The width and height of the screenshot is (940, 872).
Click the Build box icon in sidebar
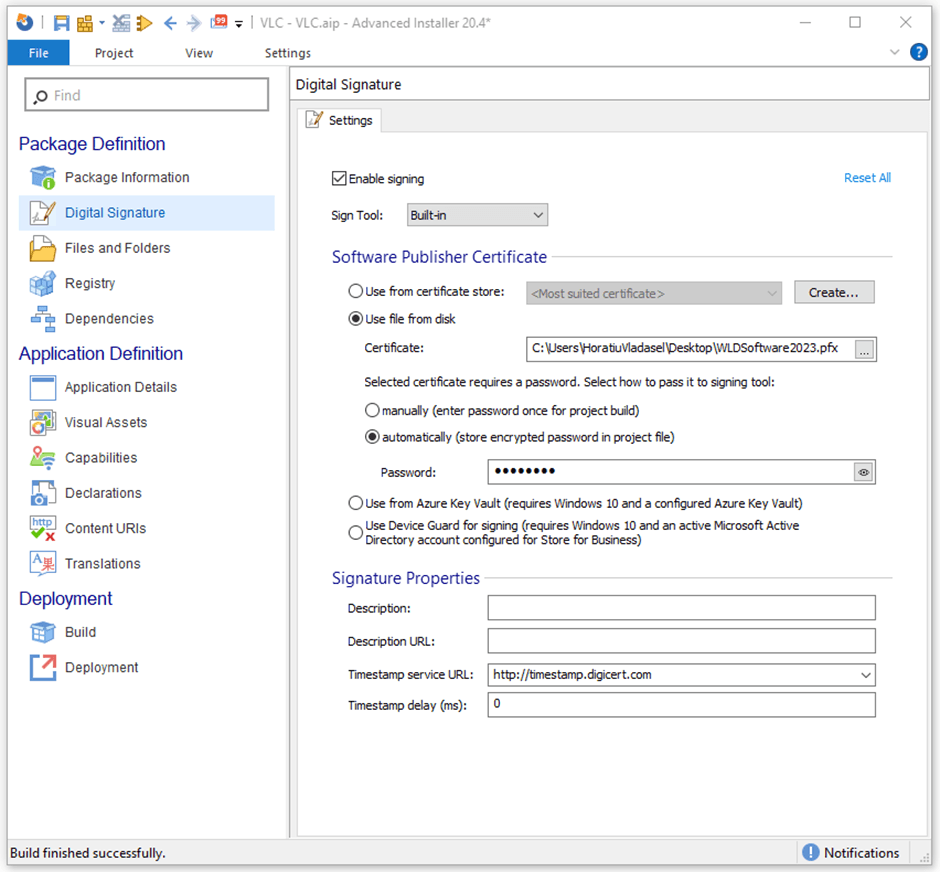point(43,632)
